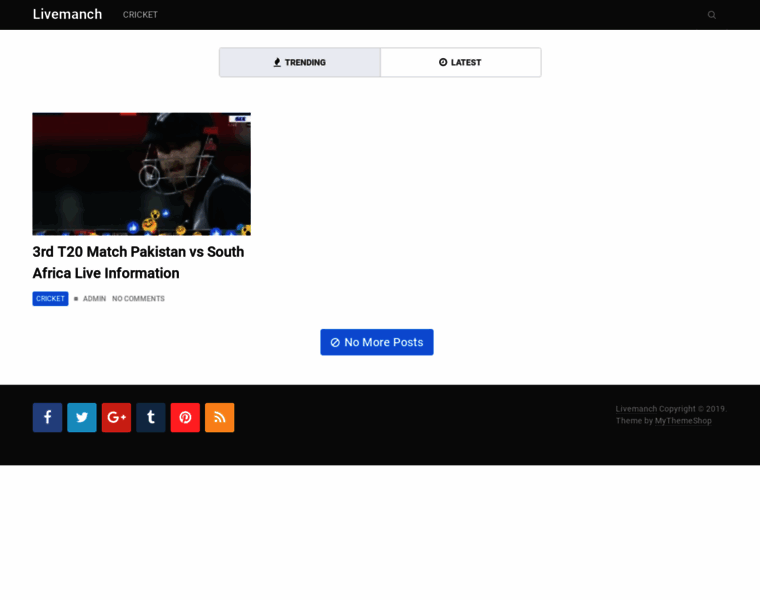This screenshot has width=760, height=600.
Task: Click the Google+ social icon
Action: [116, 417]
